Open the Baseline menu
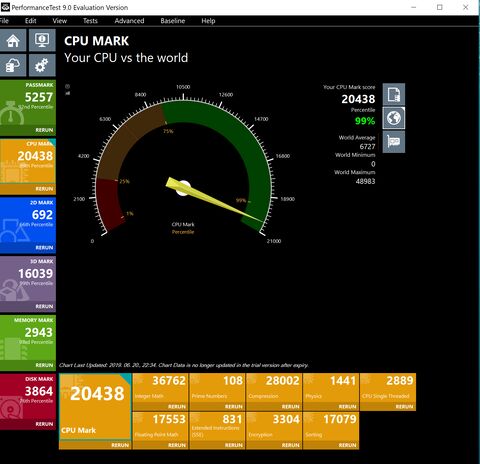480x464 pixels. click(173, 21)
